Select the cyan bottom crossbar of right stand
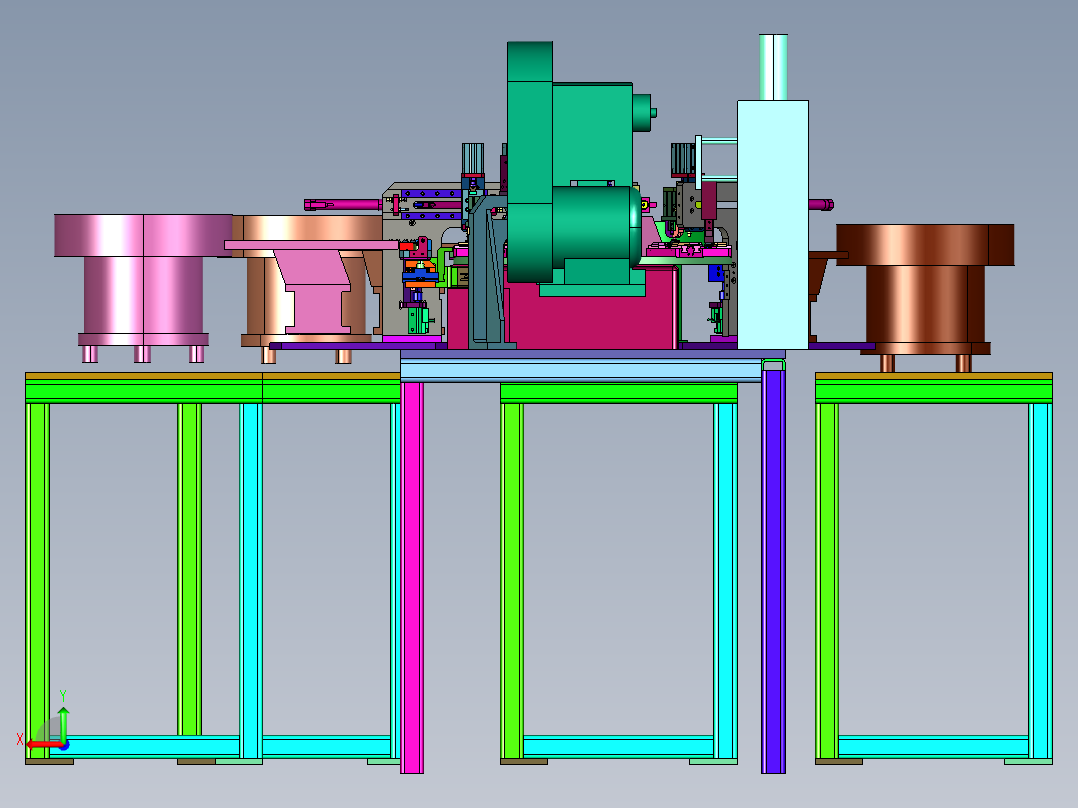This screenshot has width=1078, height=808. tap(933, 746)
